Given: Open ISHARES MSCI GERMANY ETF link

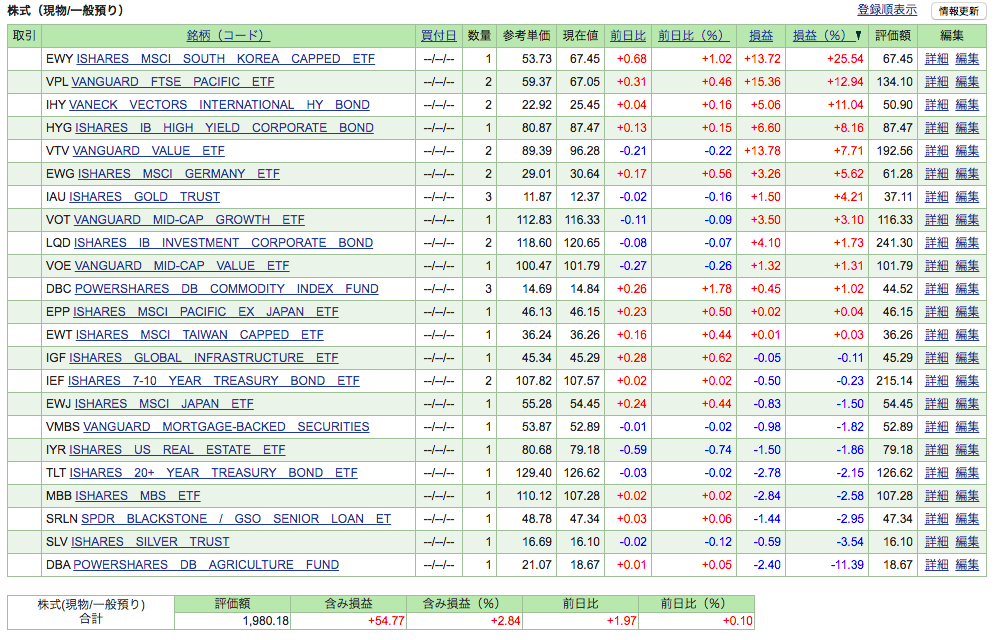Looking at the screenshot, I should click(x=178, y=174).
